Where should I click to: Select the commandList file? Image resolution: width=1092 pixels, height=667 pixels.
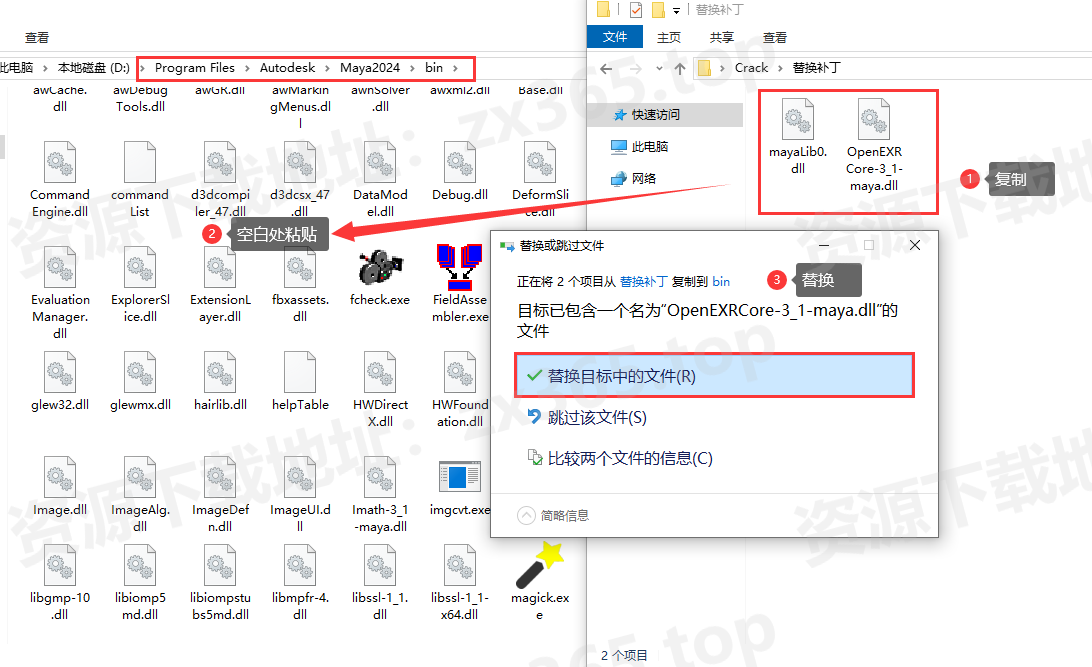[x=139, y=180]
